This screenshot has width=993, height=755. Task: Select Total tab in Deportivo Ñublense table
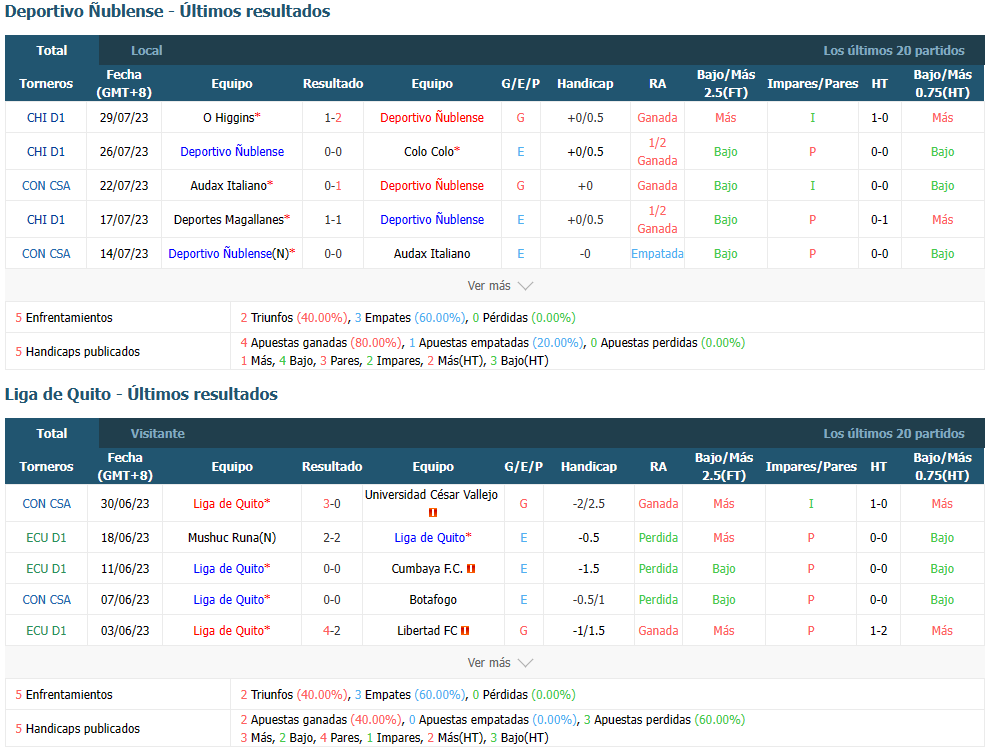(51, 51)
